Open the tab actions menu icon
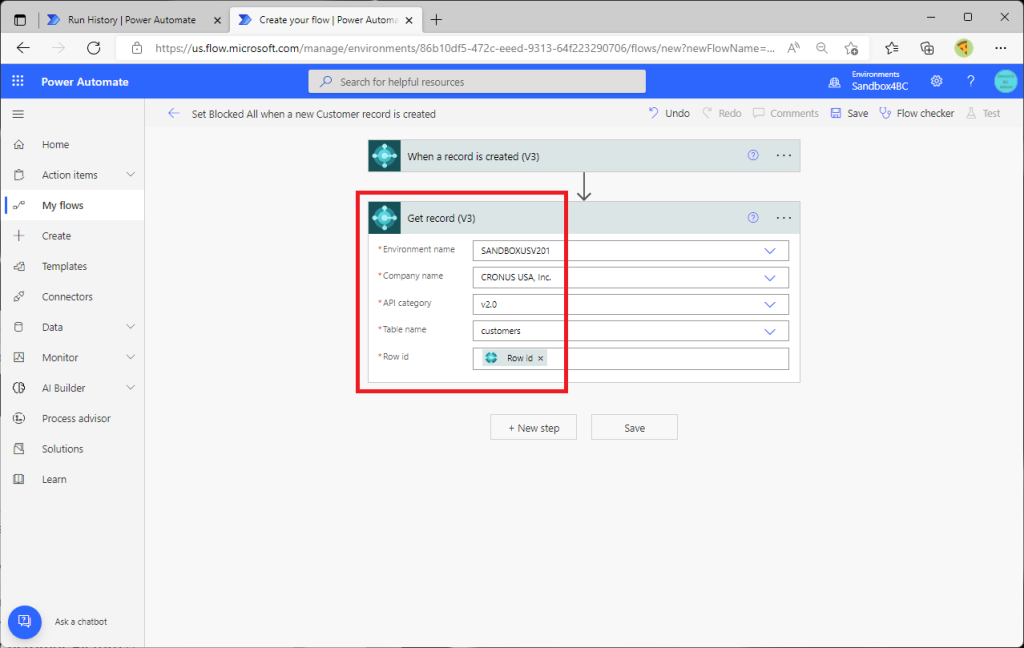The image size is (1024, 648). coord(20,20)
